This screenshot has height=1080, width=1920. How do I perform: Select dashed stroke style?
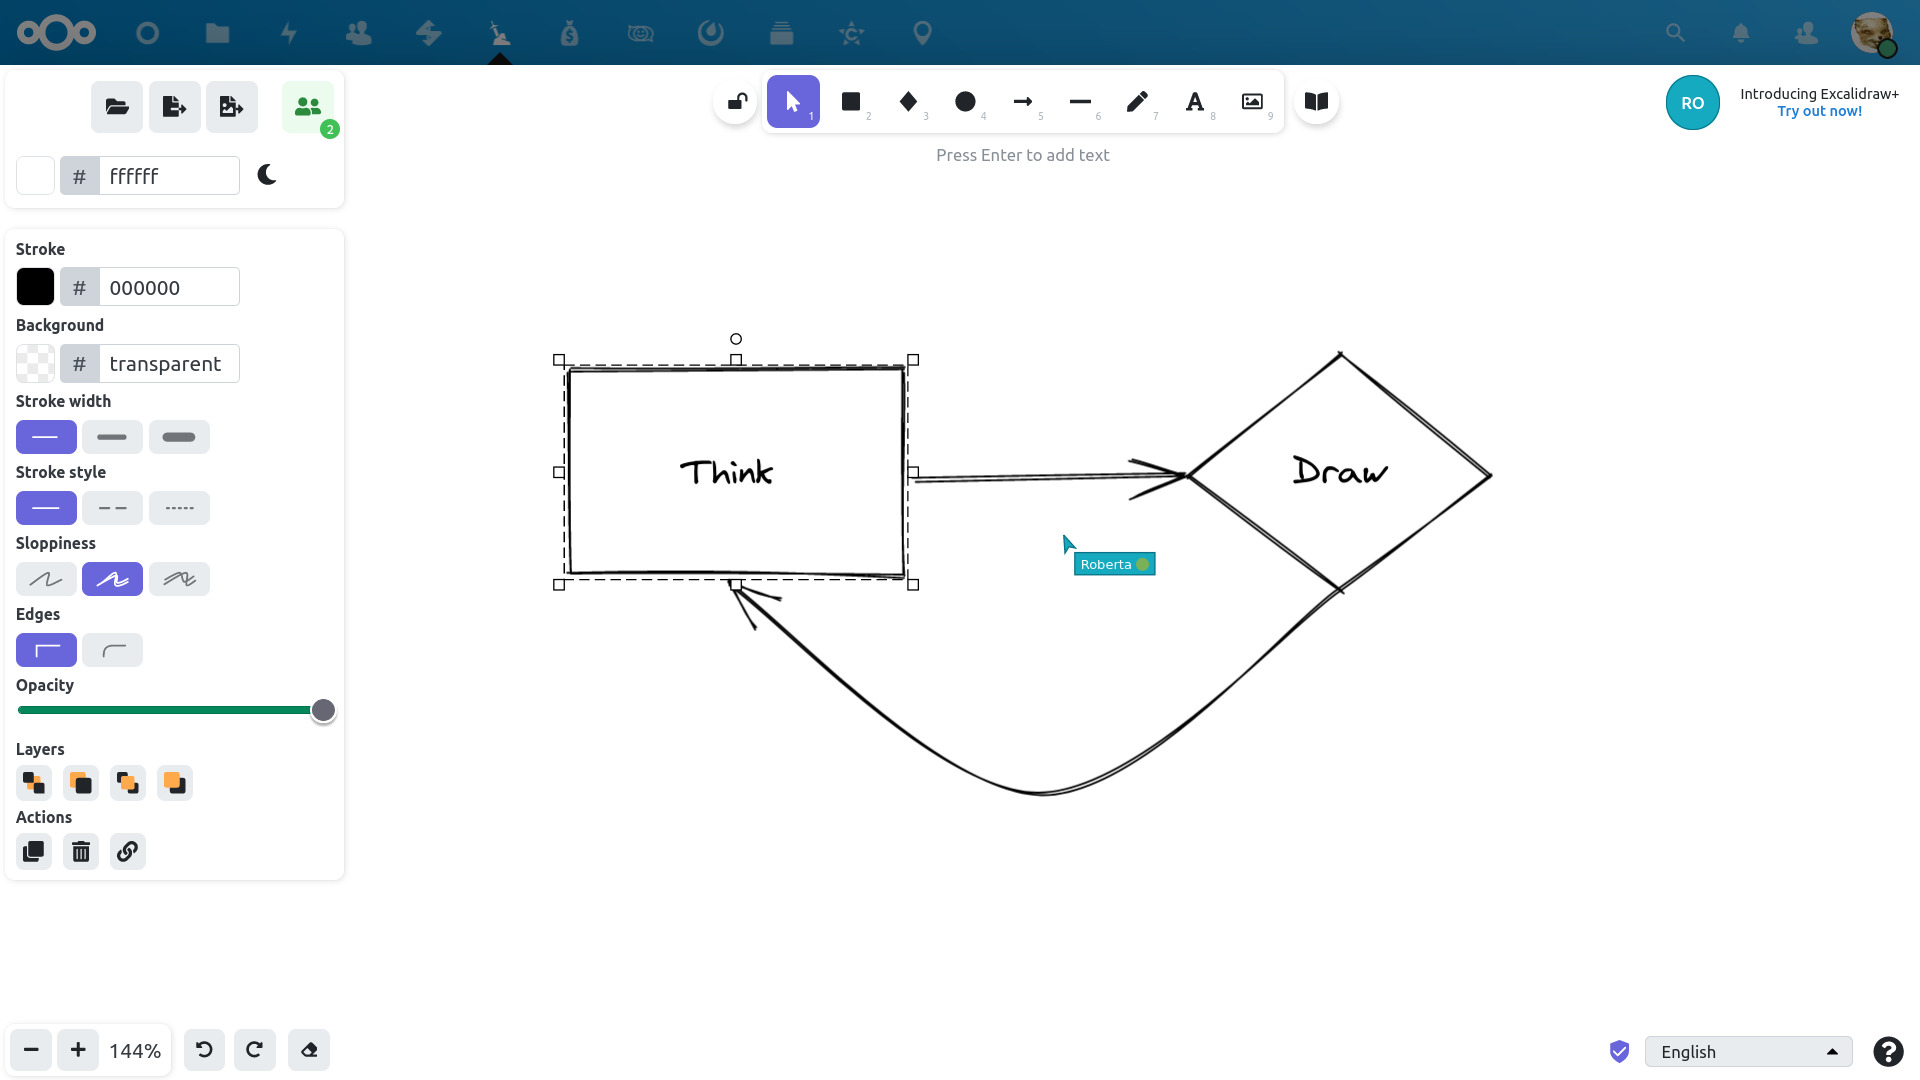coord(112,508)
